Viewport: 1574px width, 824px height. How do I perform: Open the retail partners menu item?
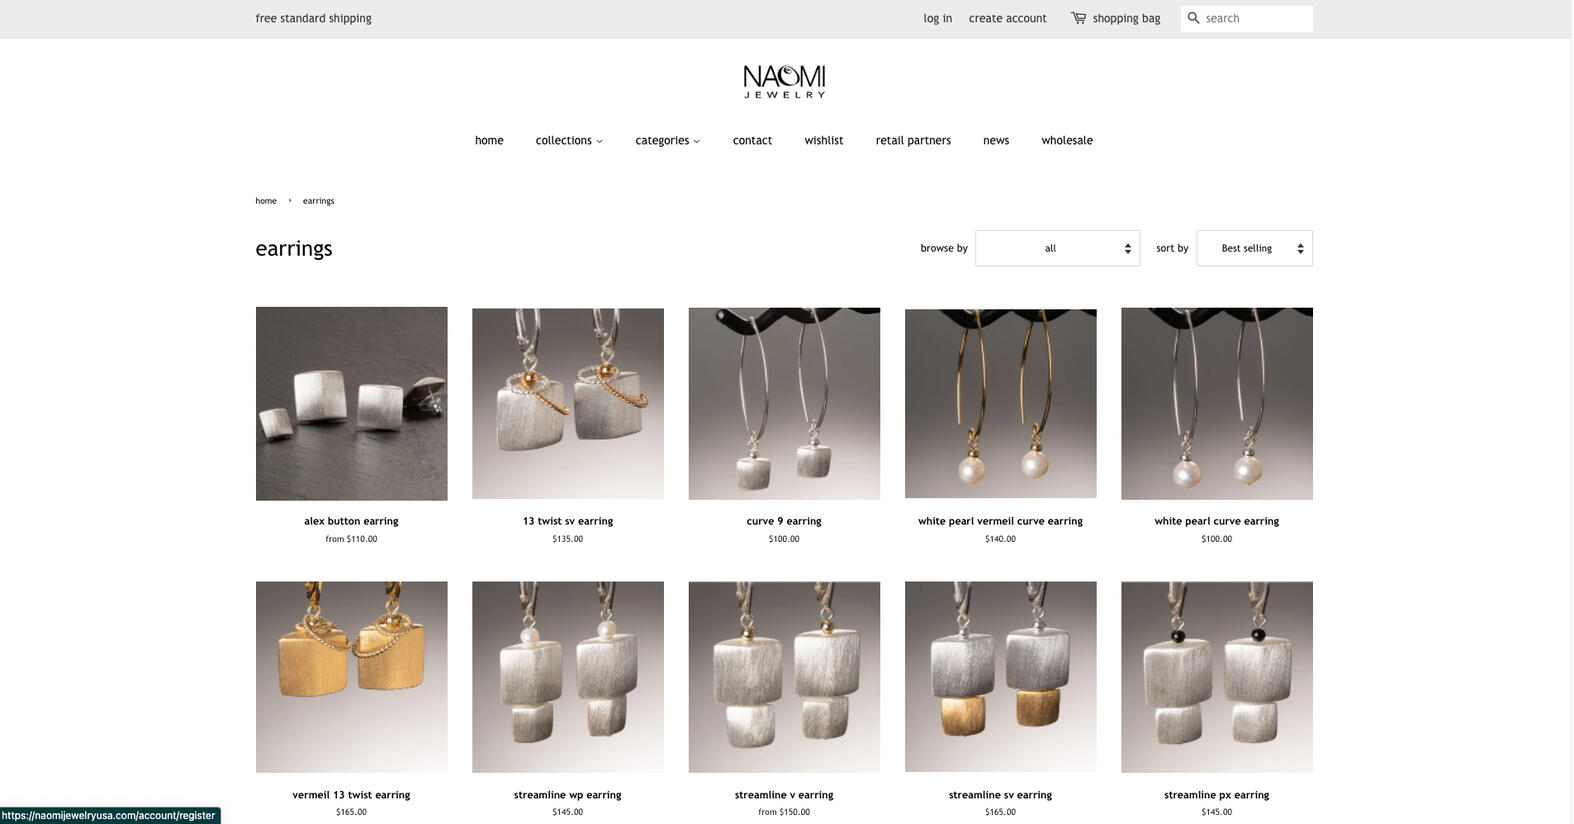click(x=913, y=141)
